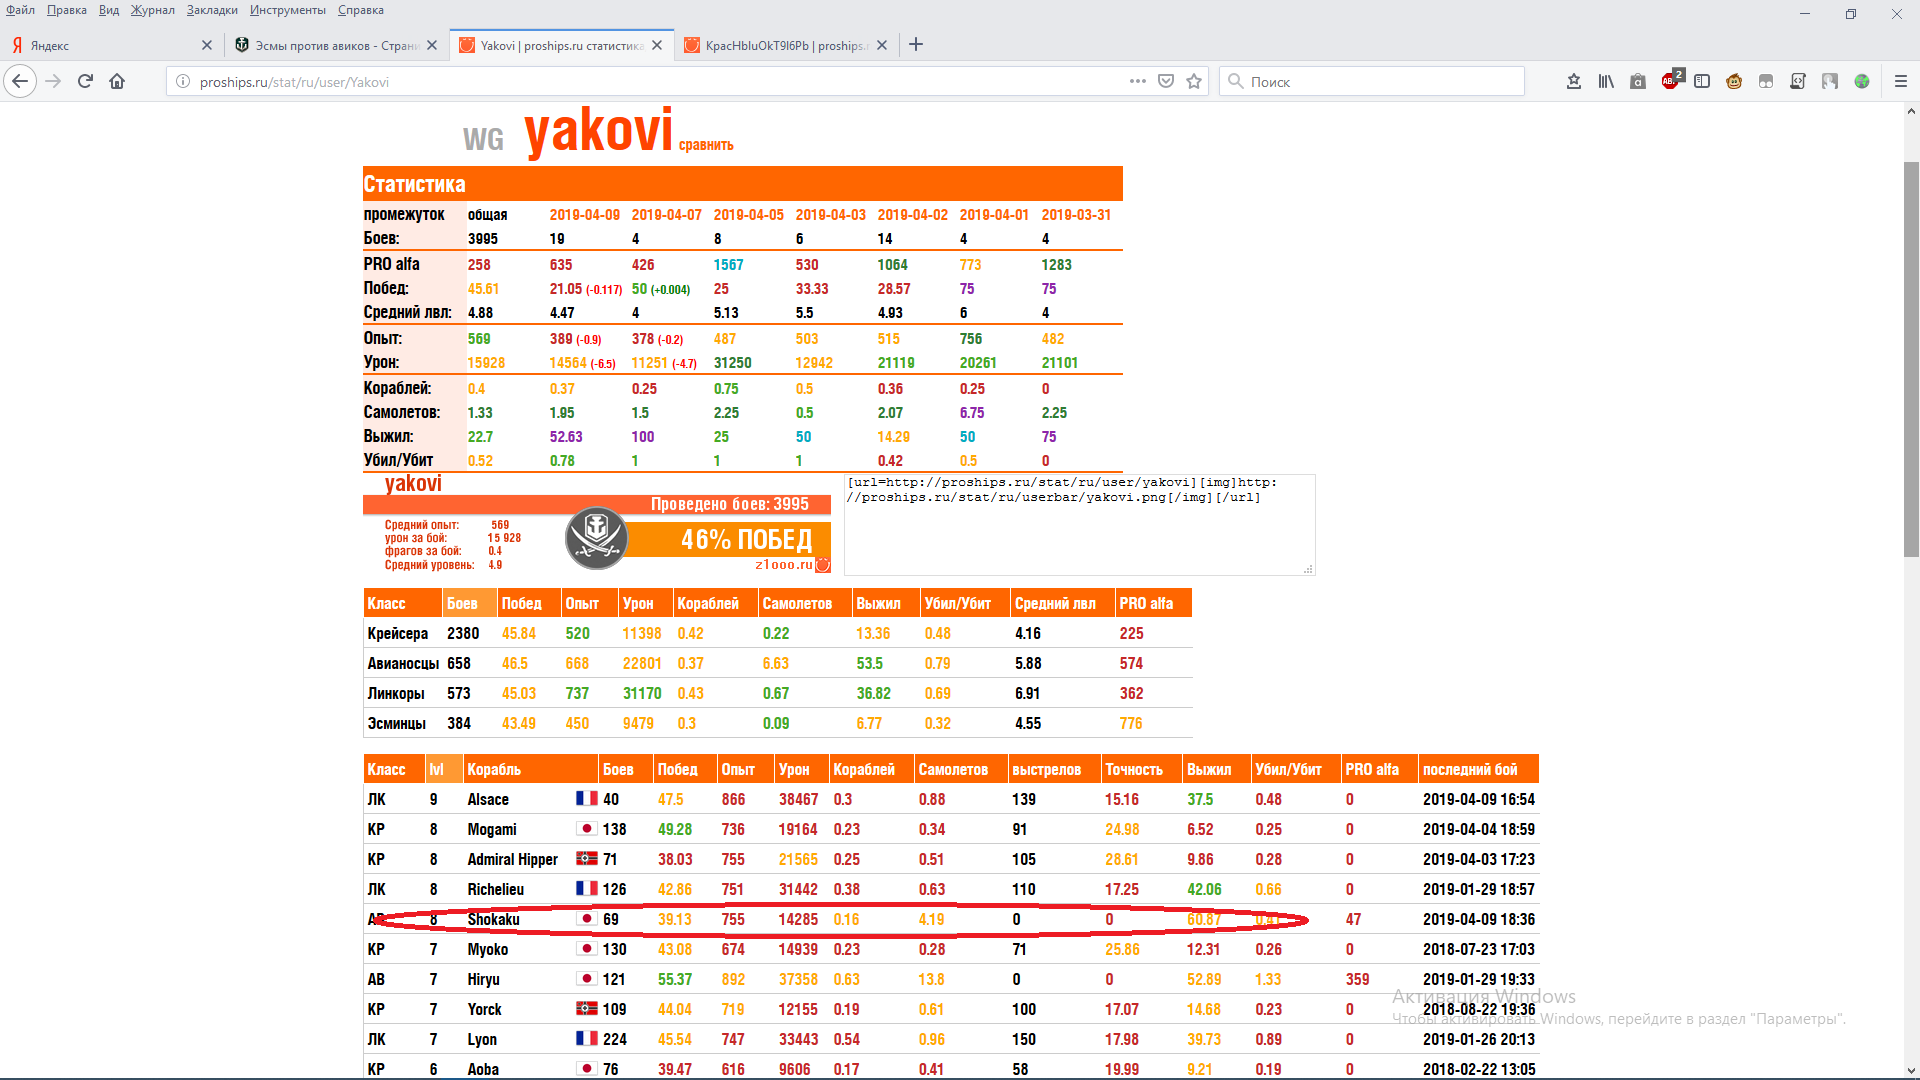Image resolution: width=1920 pixels, height=1080 pixels.
Task: Open the Инструменты menu
Action: [x=288, y=10]
